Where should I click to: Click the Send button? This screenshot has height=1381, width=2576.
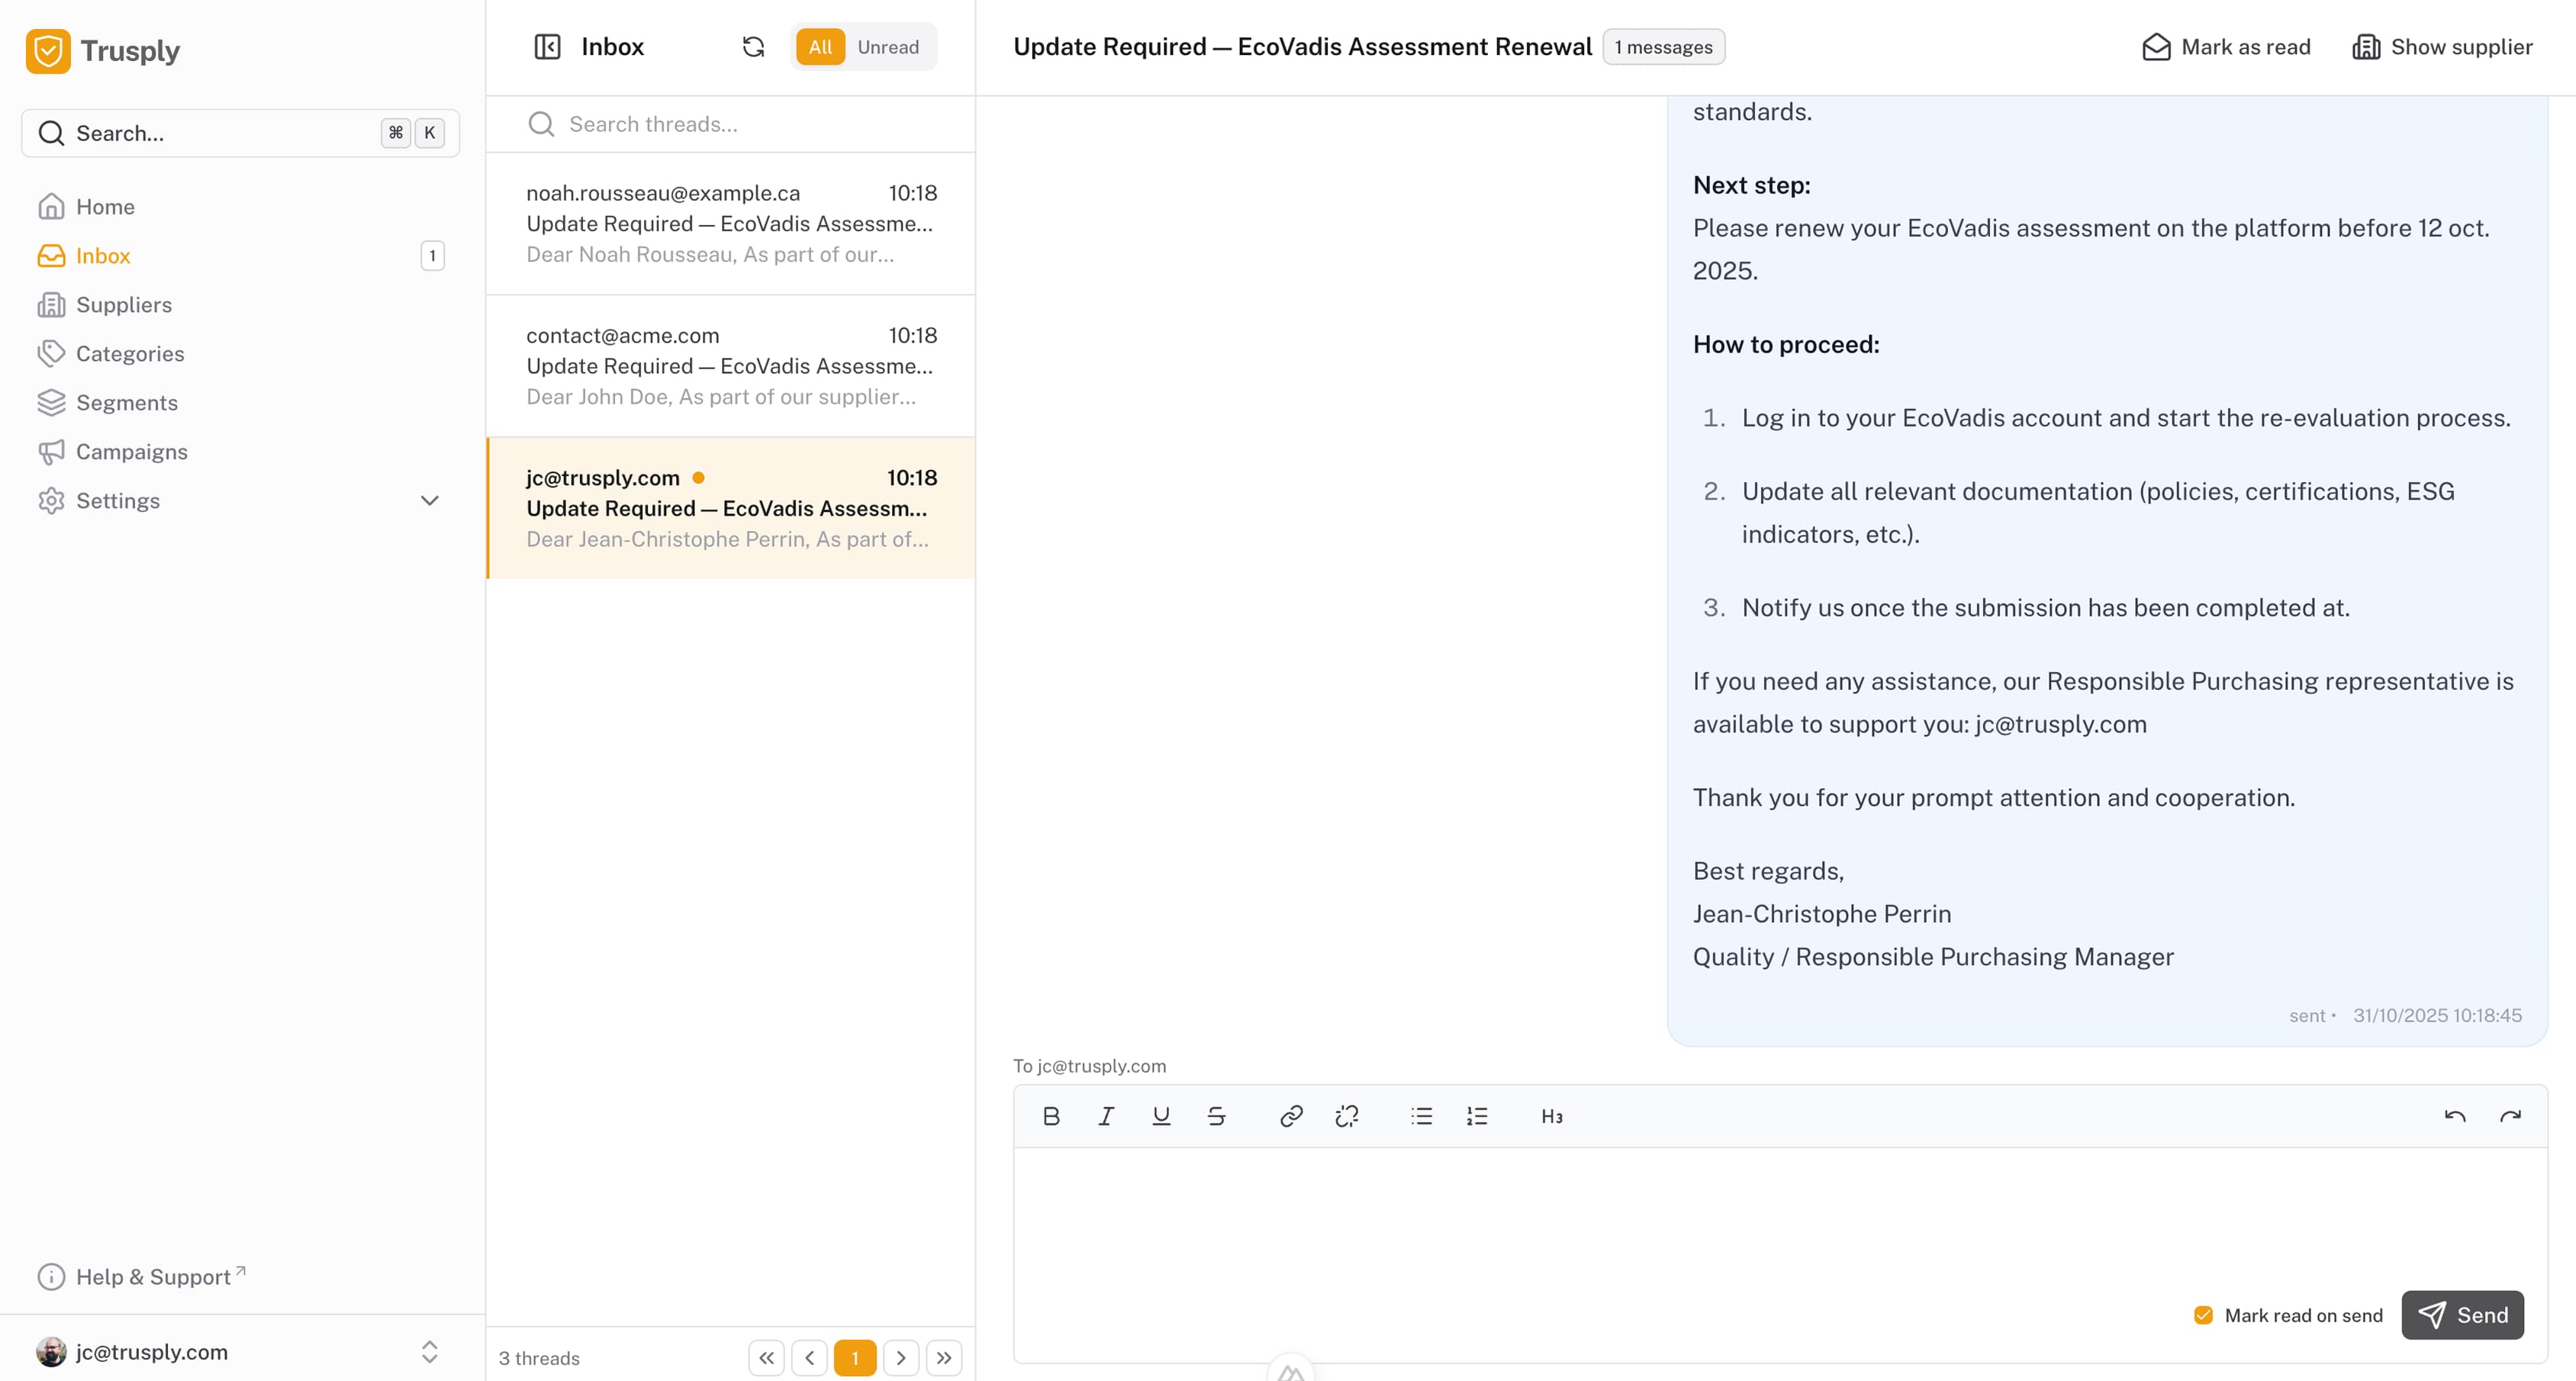tap(2462, 1315)
